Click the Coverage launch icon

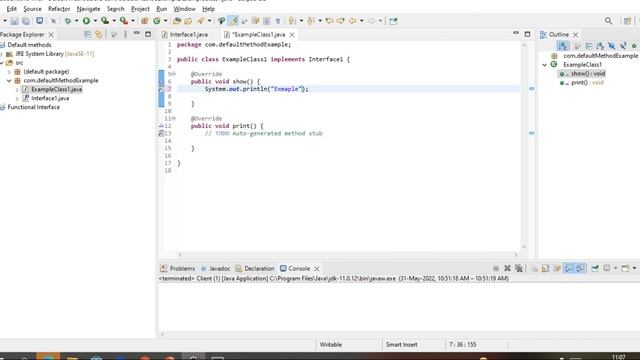pos(105,21)
